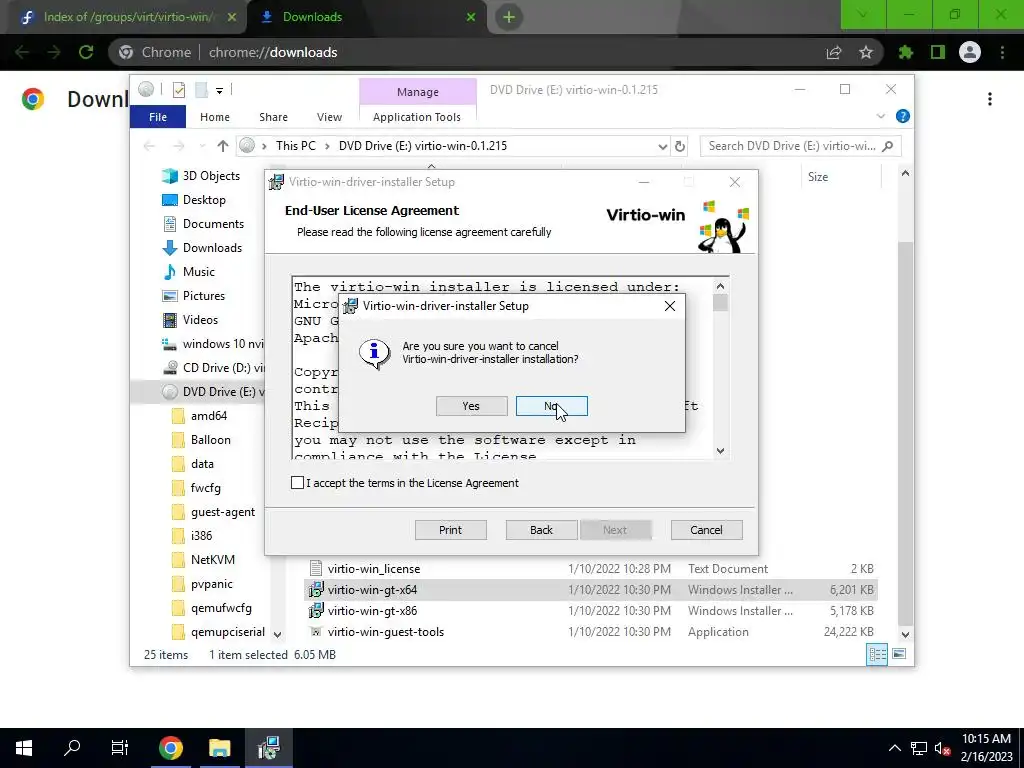Viewport: 1024px width, 768px height.
Task: Toggle Chrome side panel icon
Action: tap(938, 52)
